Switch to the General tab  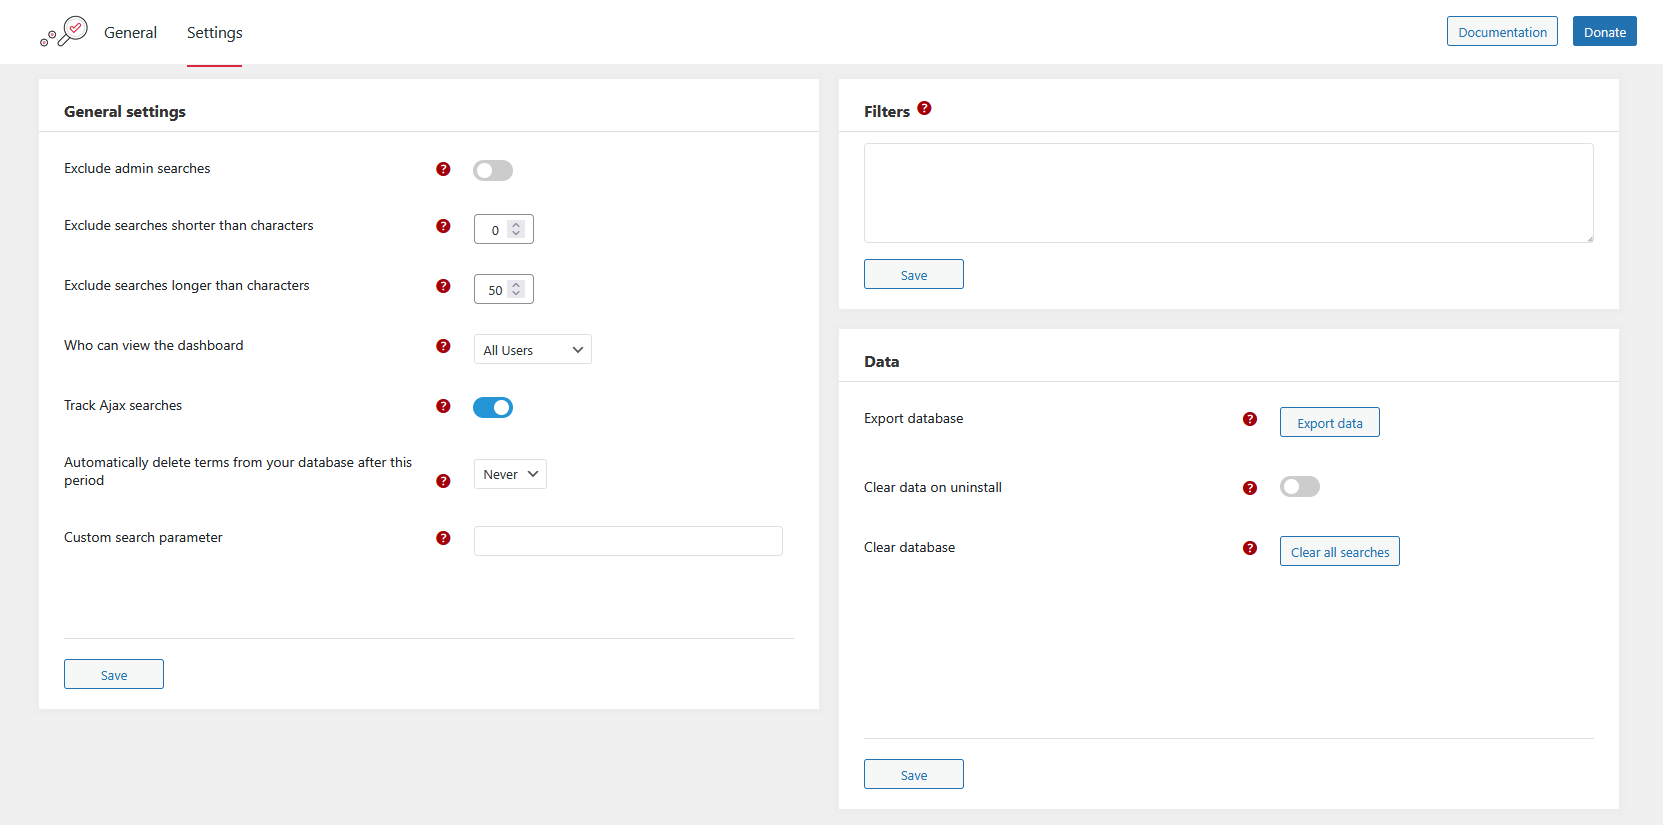[x=130, y=32]
